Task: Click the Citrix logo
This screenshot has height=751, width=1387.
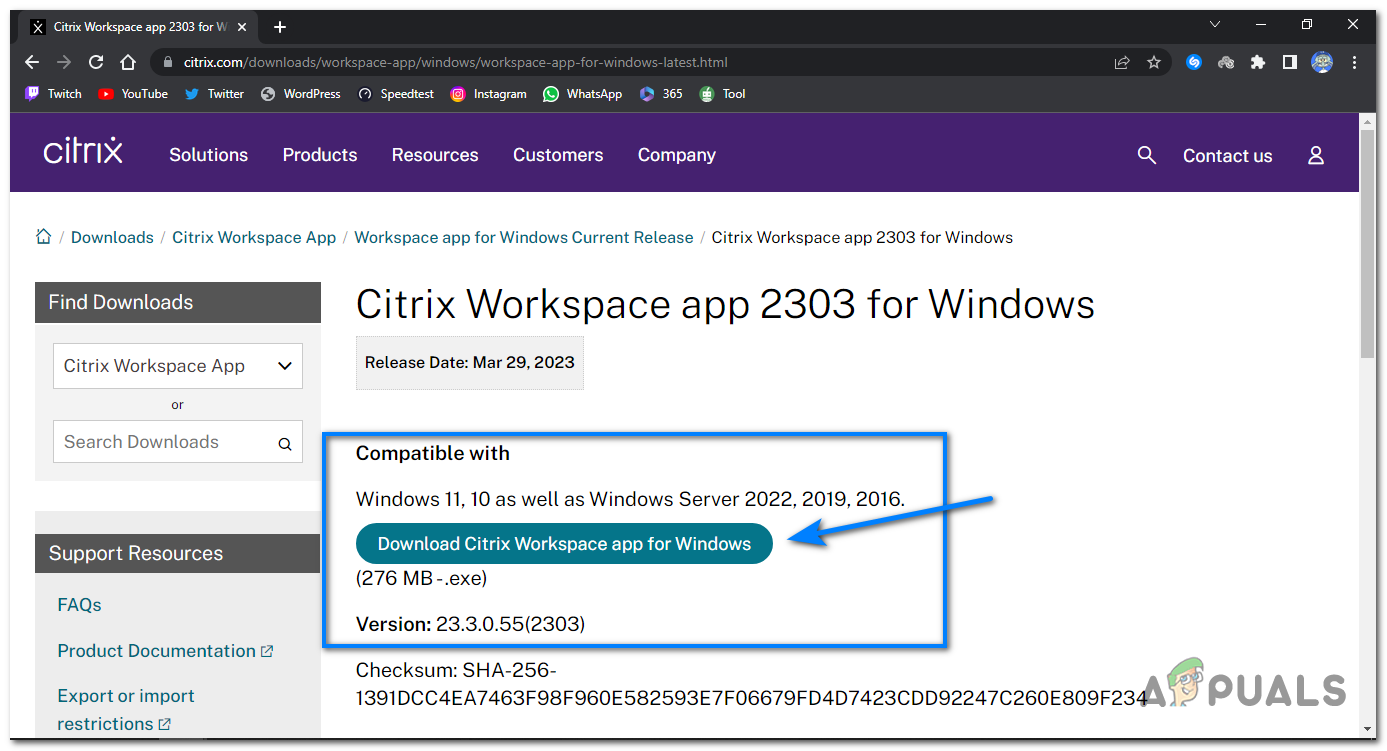Action: [83, 152]
